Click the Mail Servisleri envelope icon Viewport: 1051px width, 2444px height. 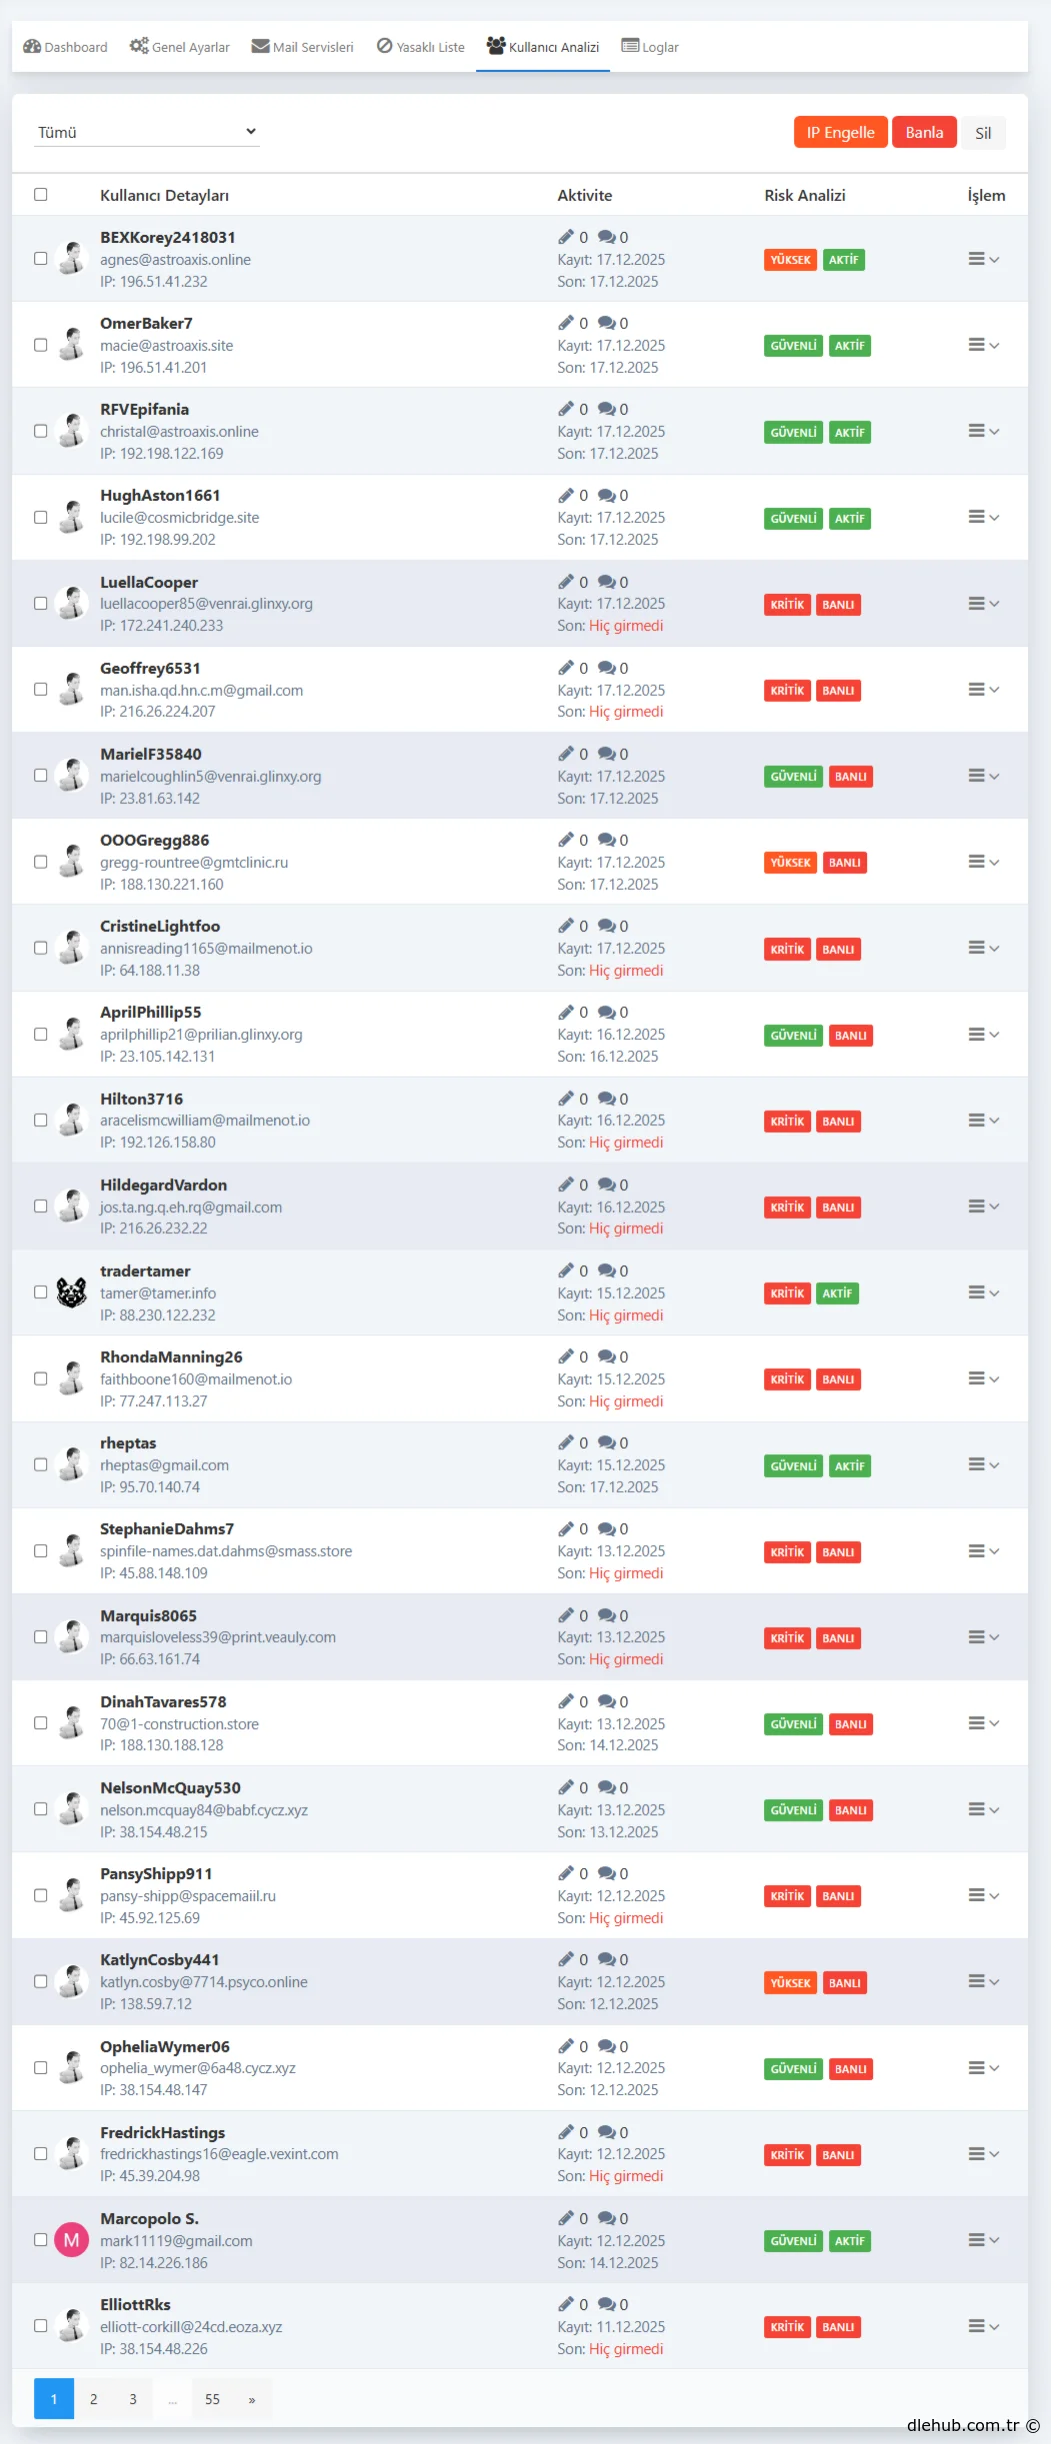point(260,46)
